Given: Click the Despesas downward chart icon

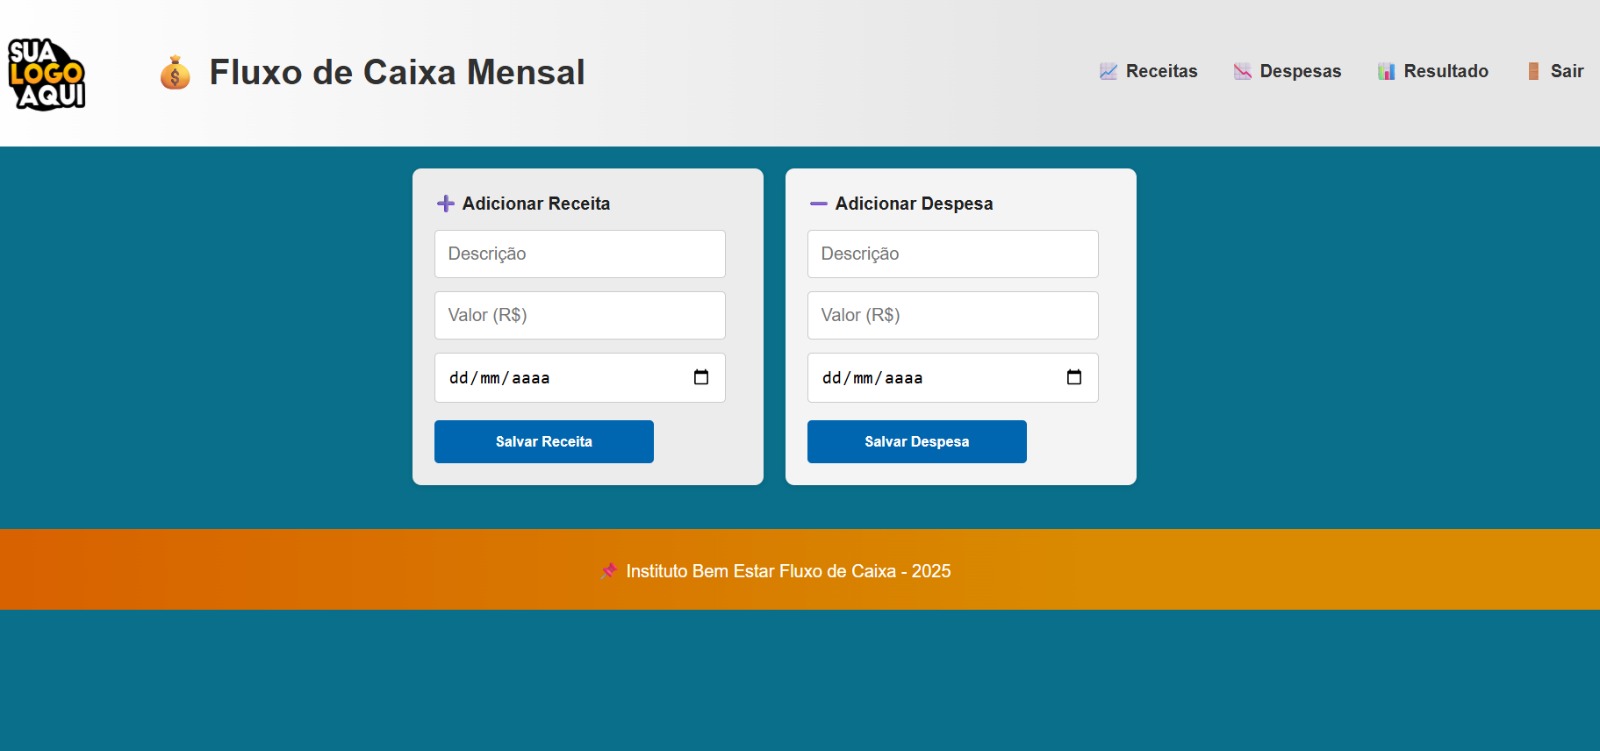Looking at the screenshot, I should pyautogui.click(x=1242, y=71).
